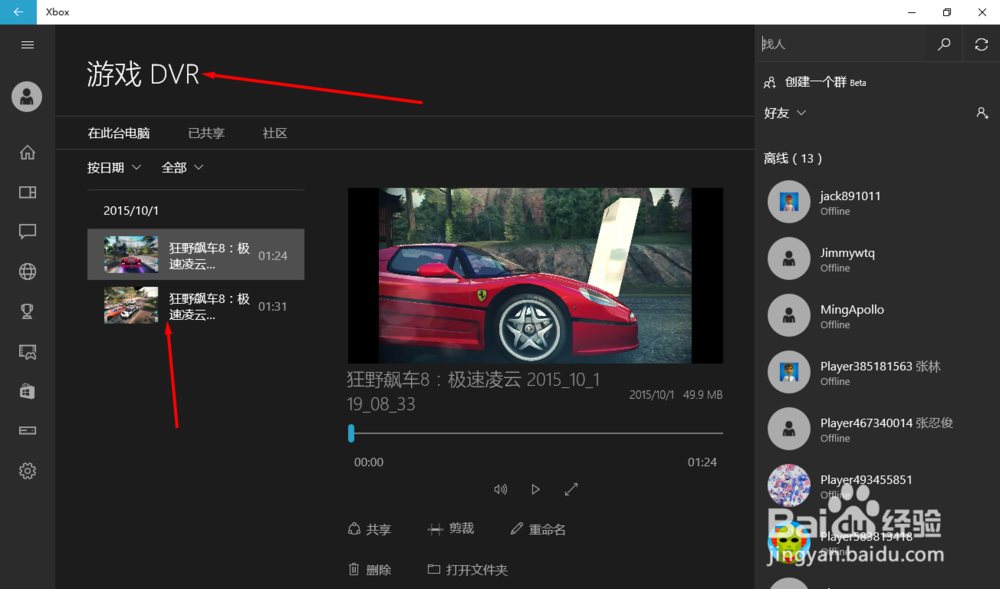Mute the video with the volume icon
The width and height of the screenshot is (1000, 589).
coord(500,489)
